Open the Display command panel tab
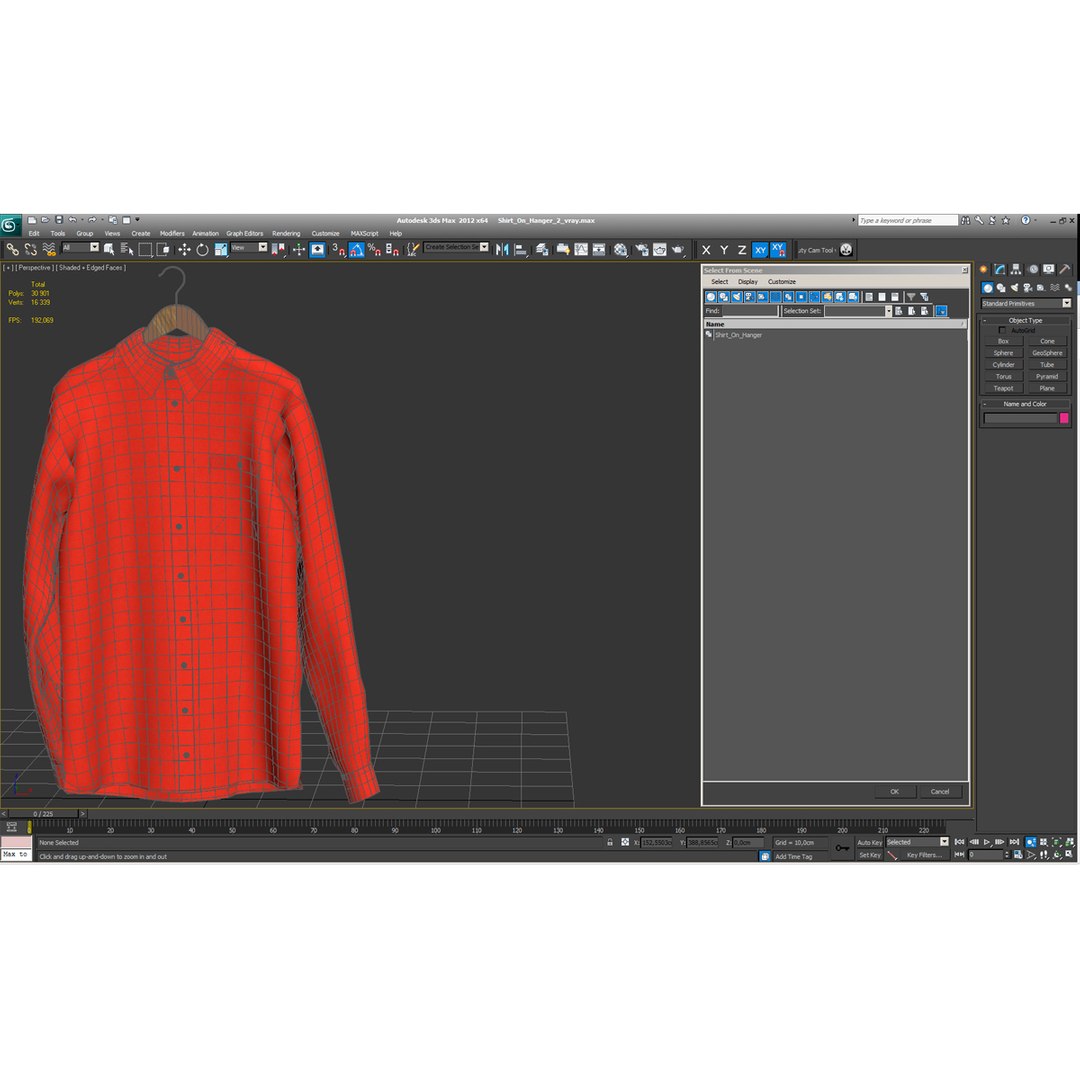 (x=1048, y=269)
